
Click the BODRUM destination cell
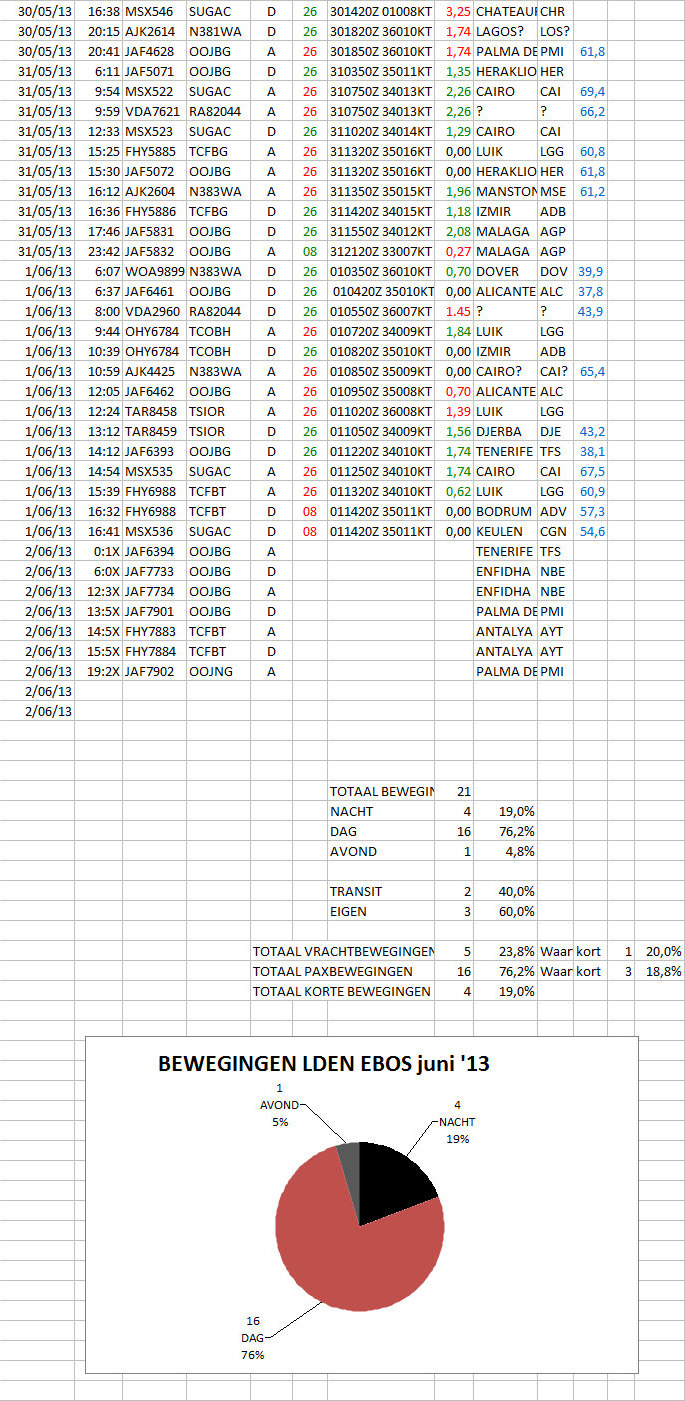click(504, 511)
